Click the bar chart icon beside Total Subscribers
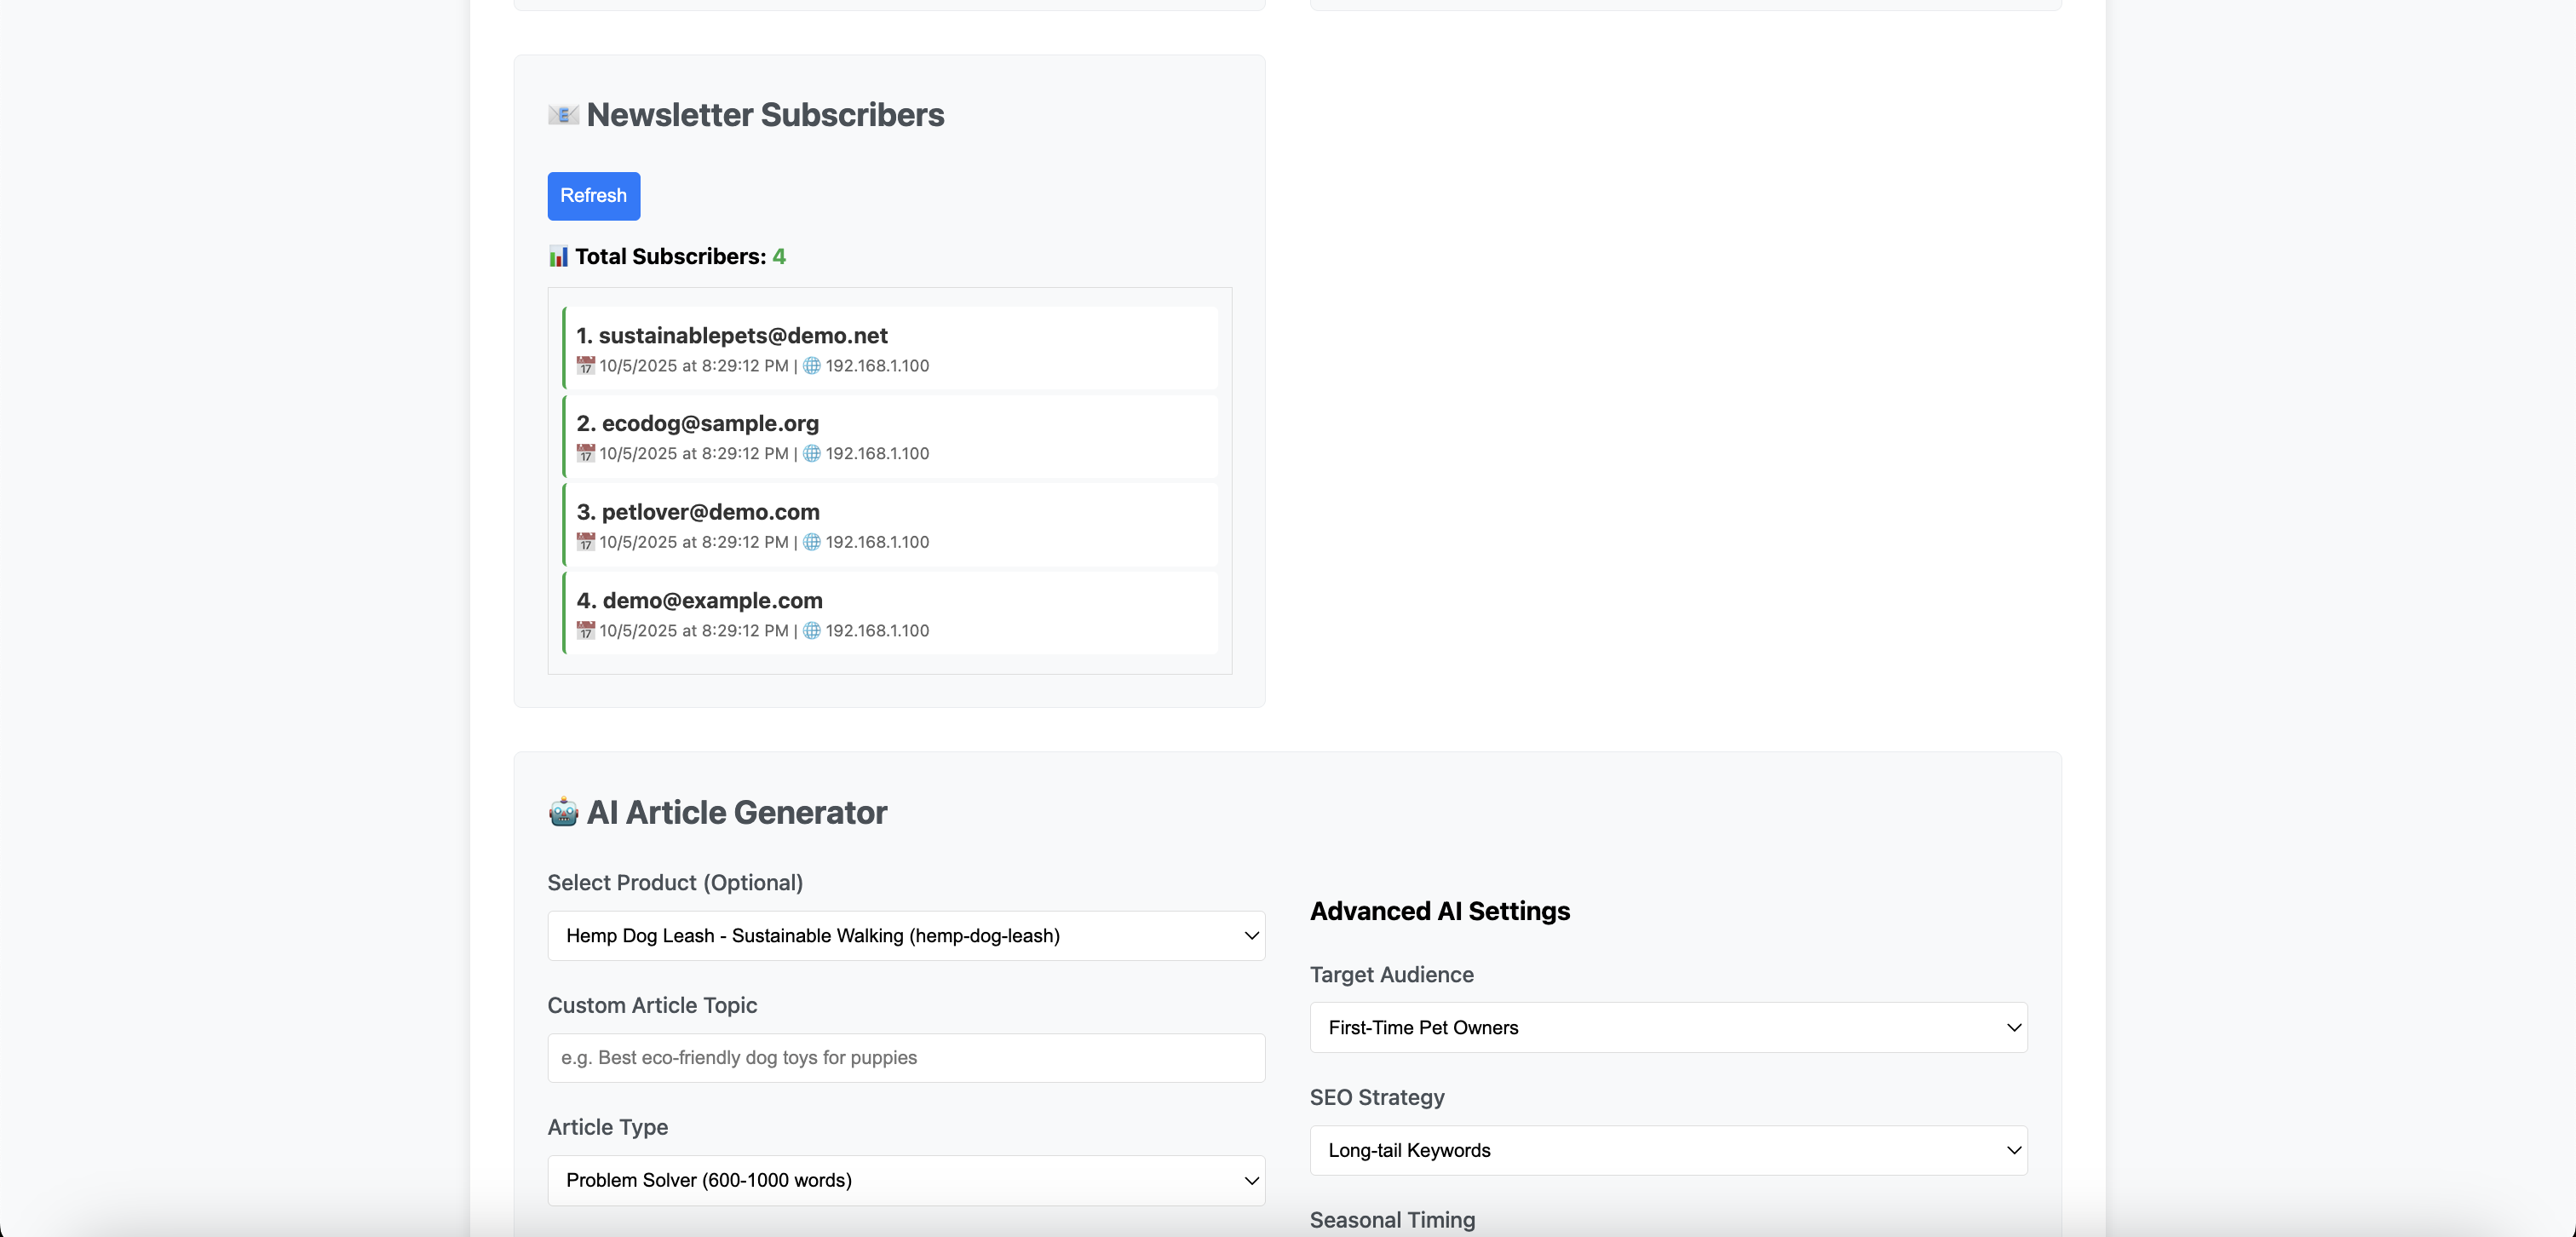This screenshot has height=1237, width=2576. tap(558, 257)
